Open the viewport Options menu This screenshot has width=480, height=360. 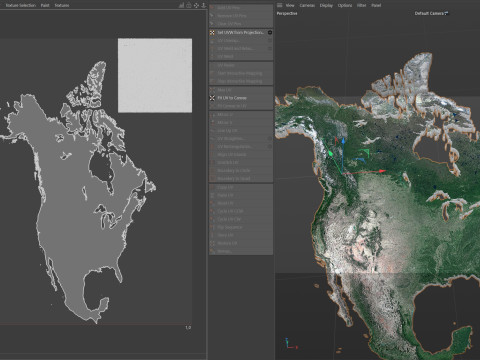pos(345,5)
